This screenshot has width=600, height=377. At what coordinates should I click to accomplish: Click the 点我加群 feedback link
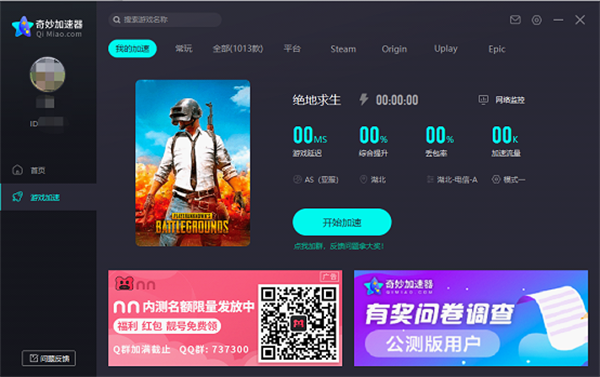coord(338,246)
